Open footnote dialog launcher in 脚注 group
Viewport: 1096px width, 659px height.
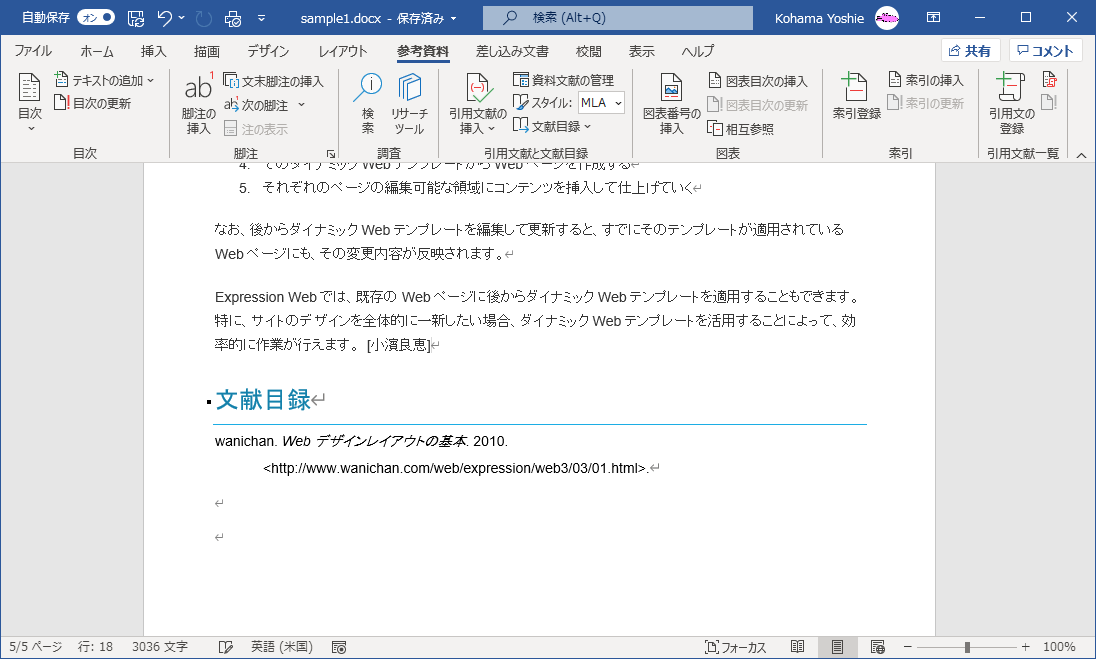(331, 154)
